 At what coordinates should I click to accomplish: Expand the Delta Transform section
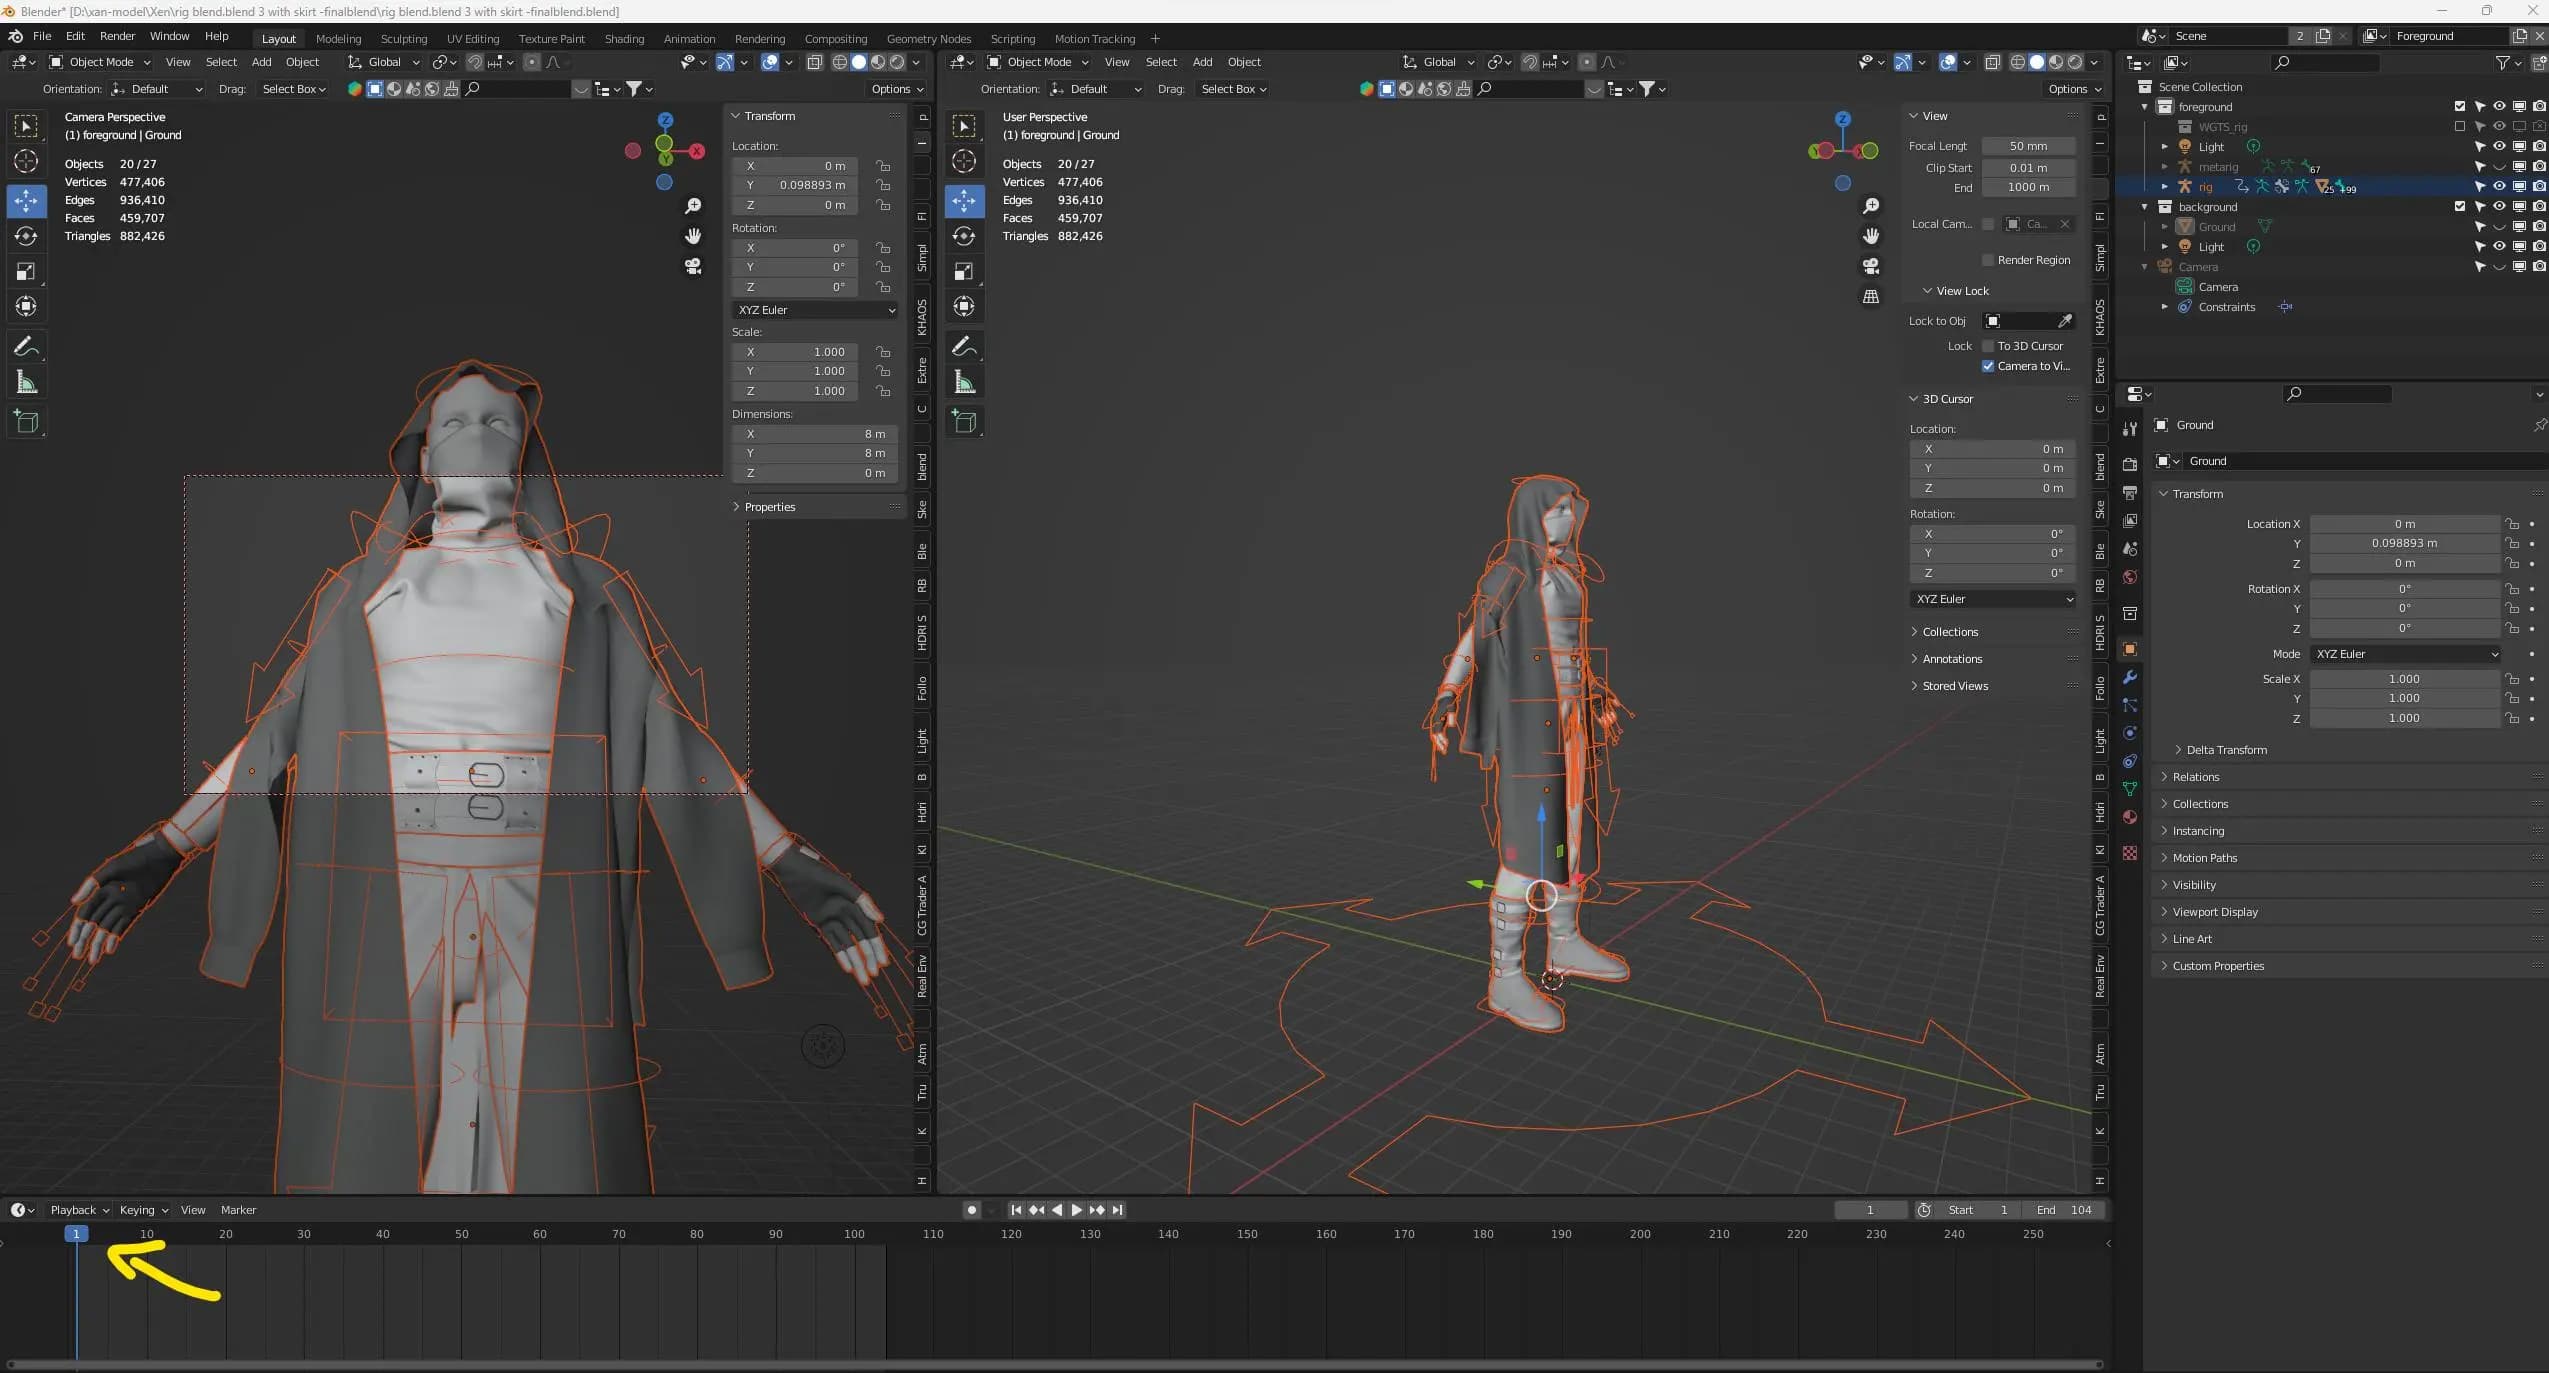point(2222,749)
